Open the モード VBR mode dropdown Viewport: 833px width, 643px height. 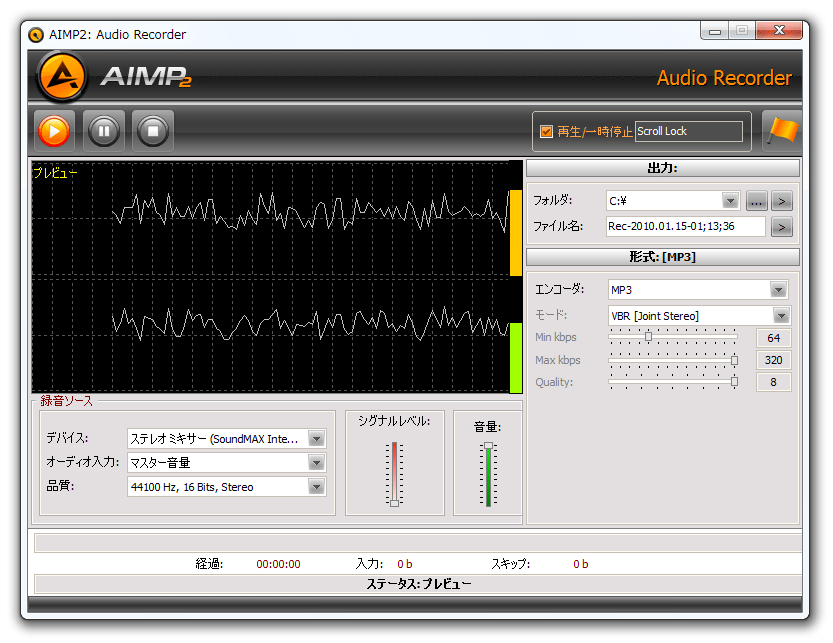click(781, 316)
